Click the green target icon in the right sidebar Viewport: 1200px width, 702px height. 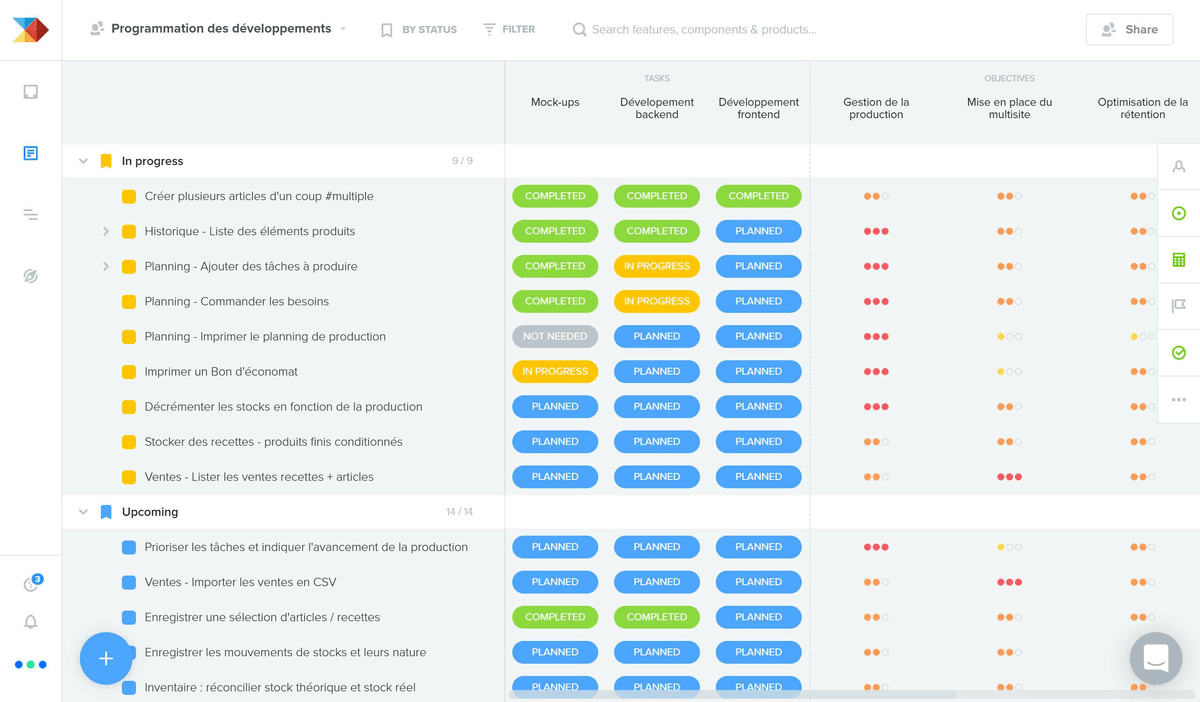point(1180,213)
